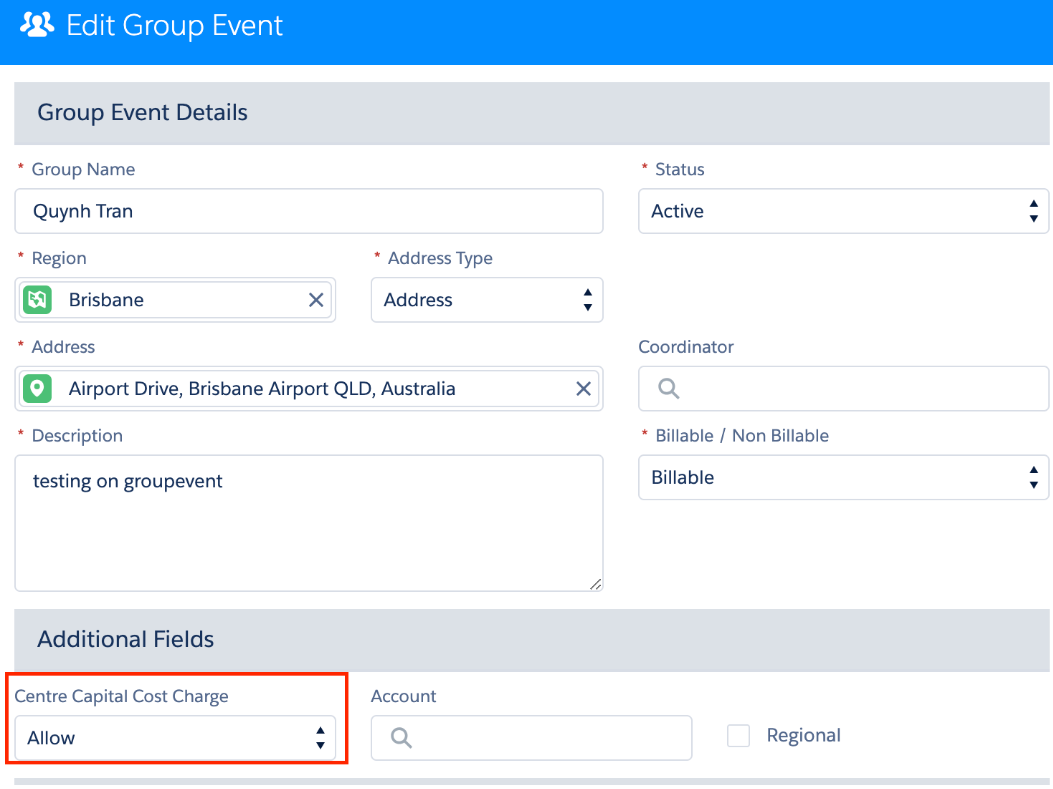Image resolution: width=1053 pixels, height=789 pixels.
Task: Click the Edit Group Event title
Action: (175, 25)
